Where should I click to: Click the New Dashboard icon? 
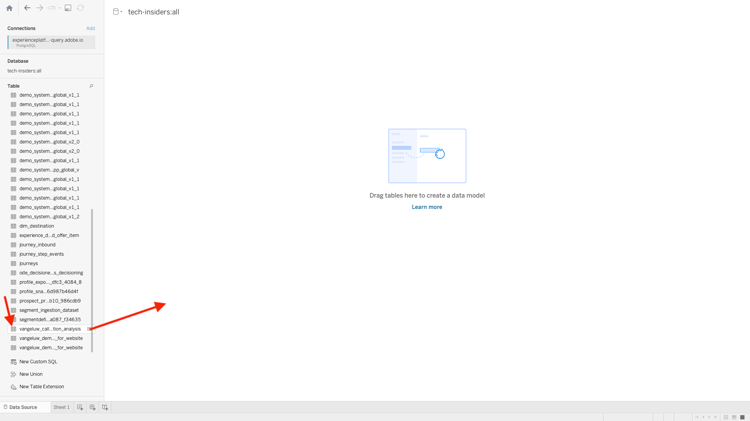[x=92, y=407]
